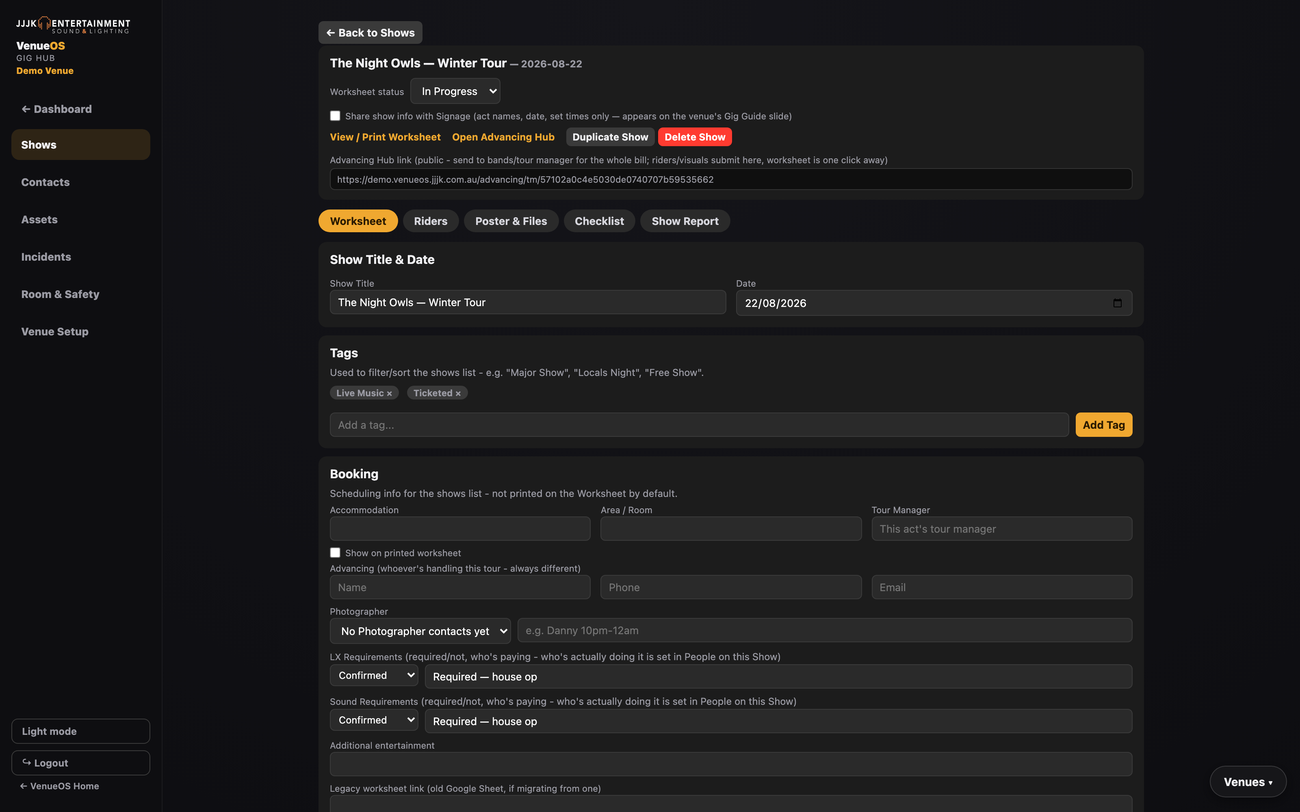
Task: Click the Logout button
Action: pyautogui.click(x=80, y=763)
